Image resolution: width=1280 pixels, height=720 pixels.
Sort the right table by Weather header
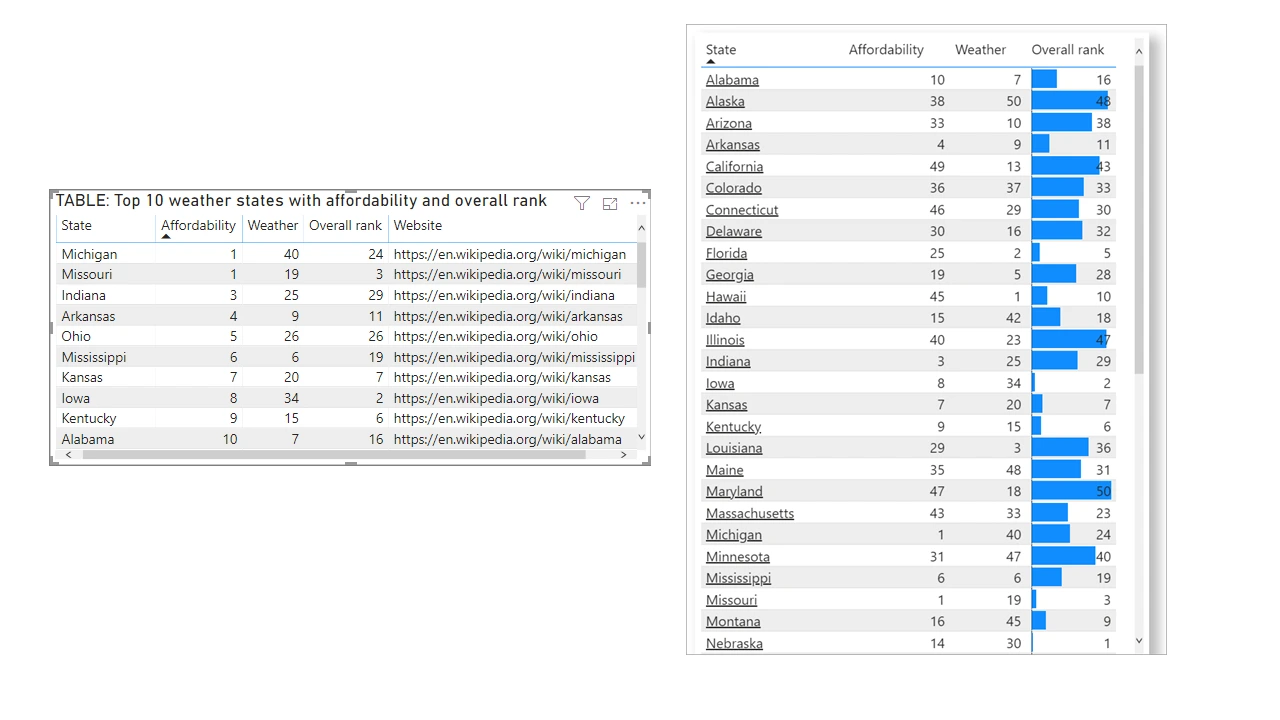pos(980,50)
